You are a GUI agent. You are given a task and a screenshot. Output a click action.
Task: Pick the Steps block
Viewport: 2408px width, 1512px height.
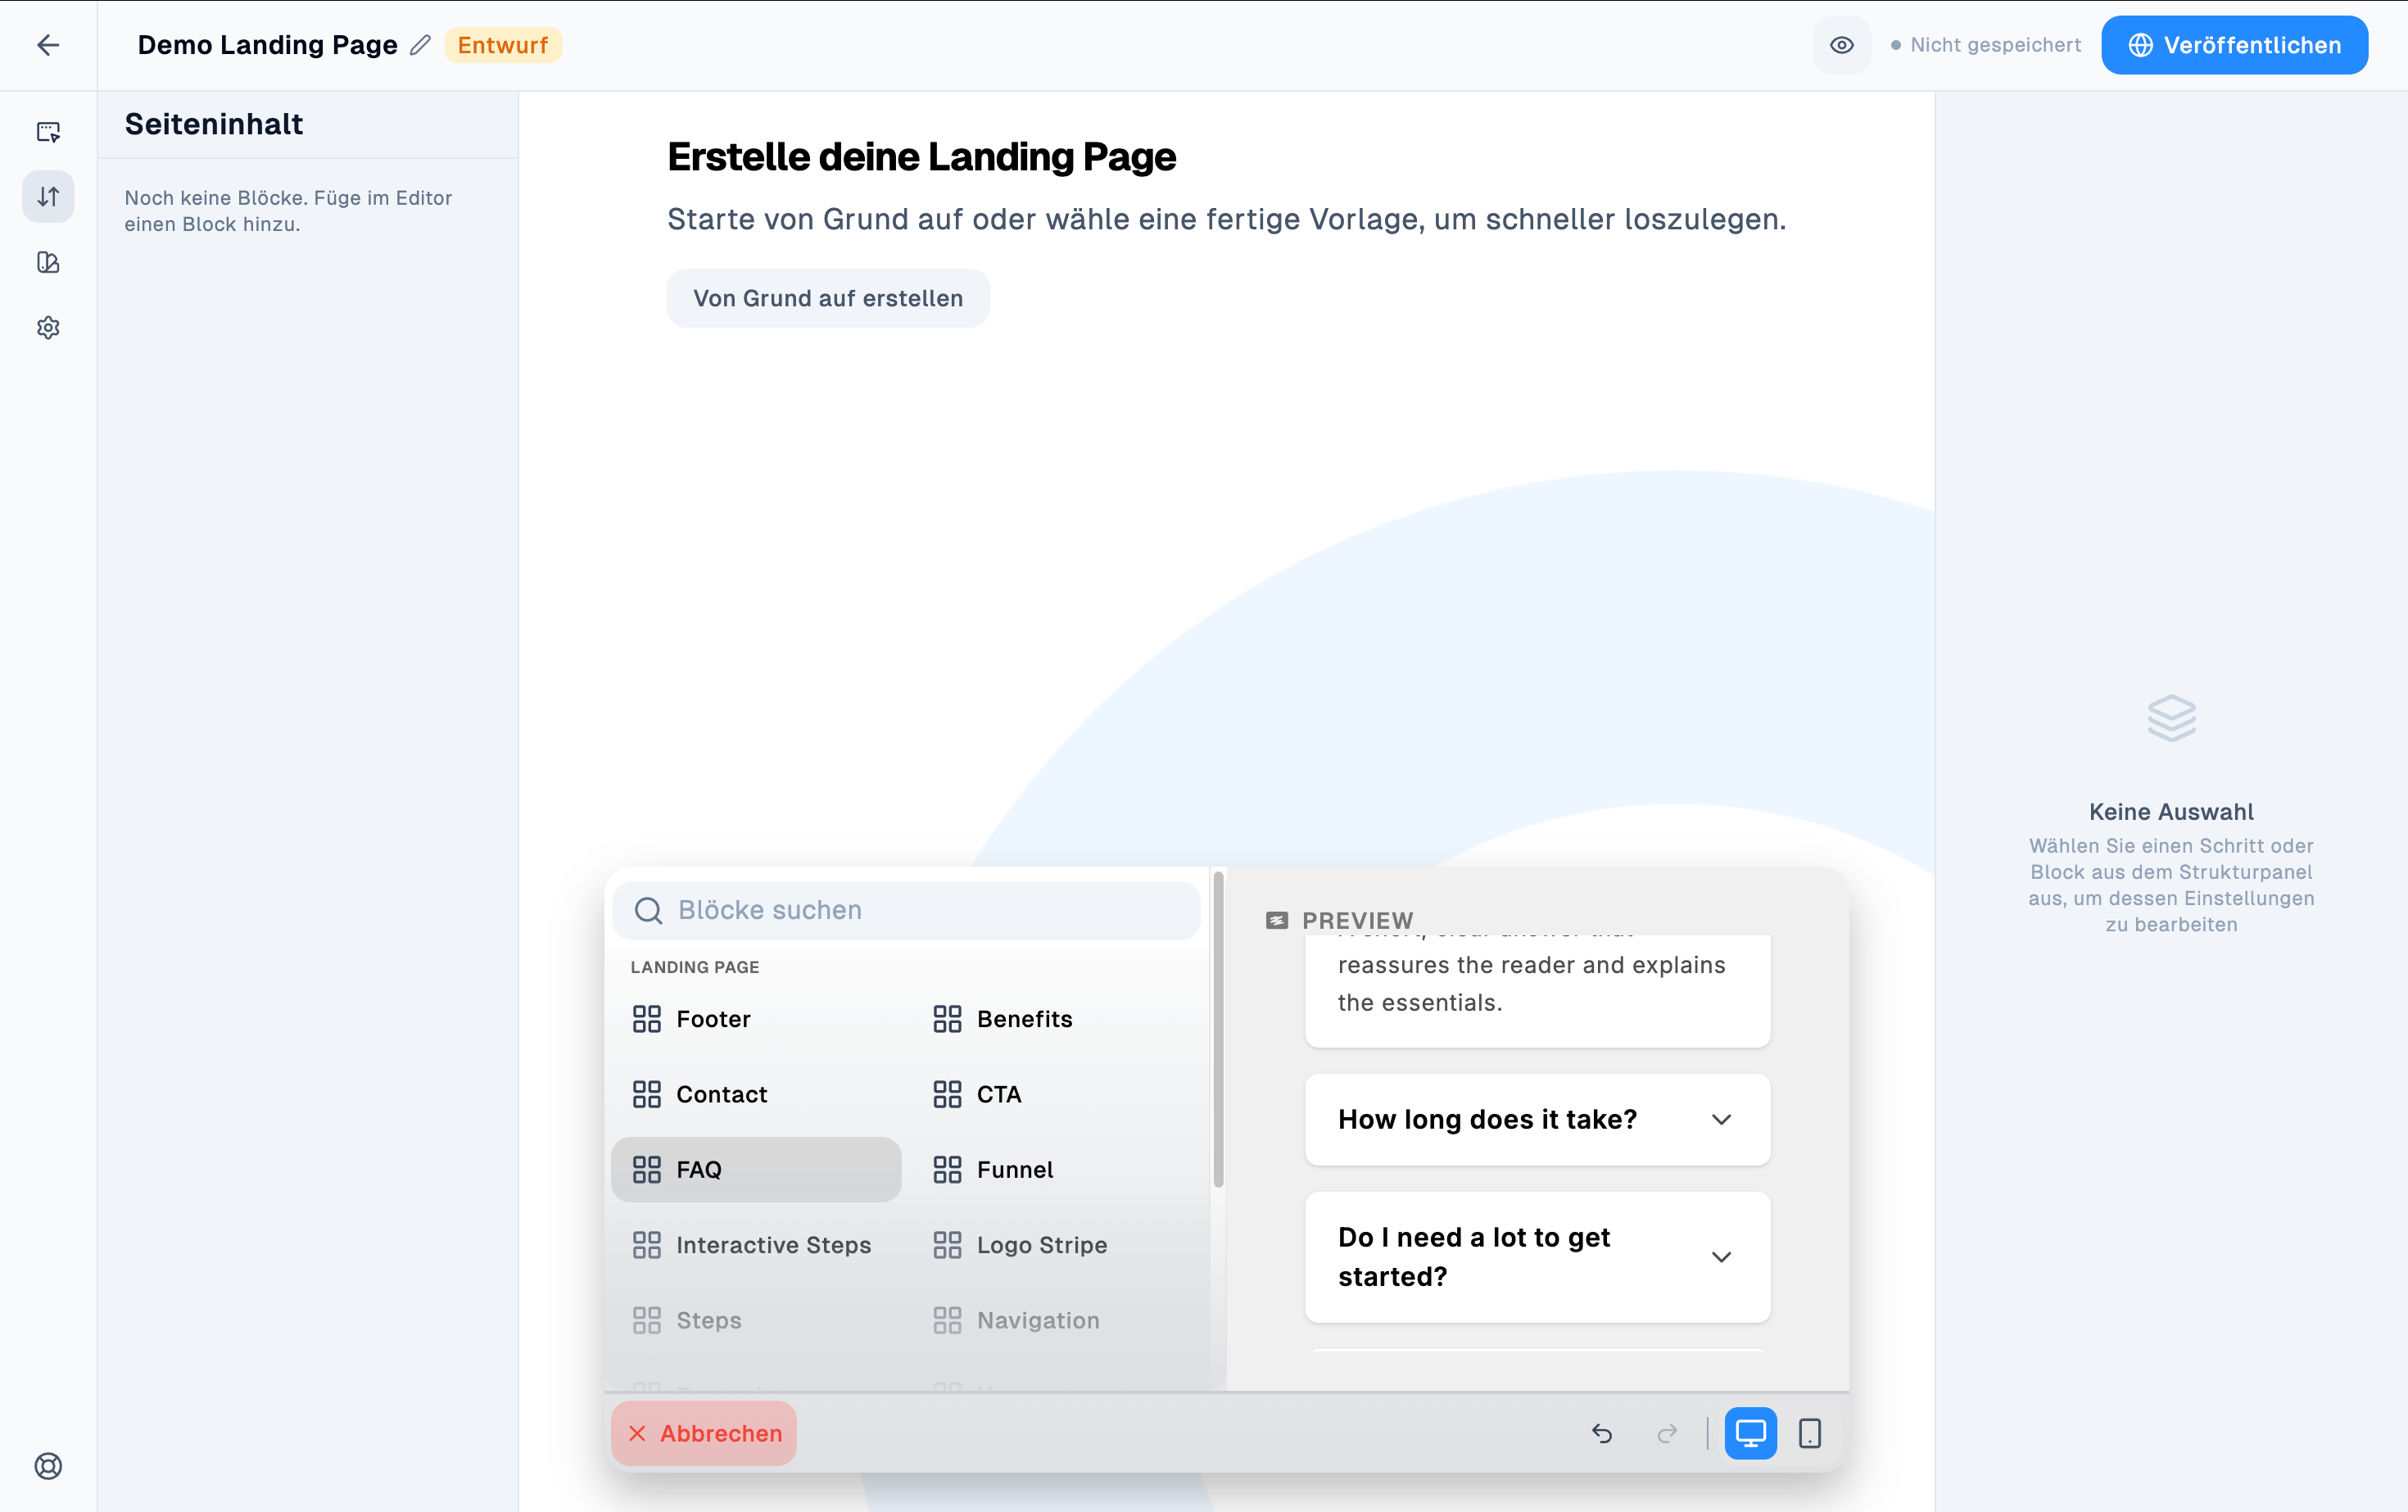[x=756, y=1320]
